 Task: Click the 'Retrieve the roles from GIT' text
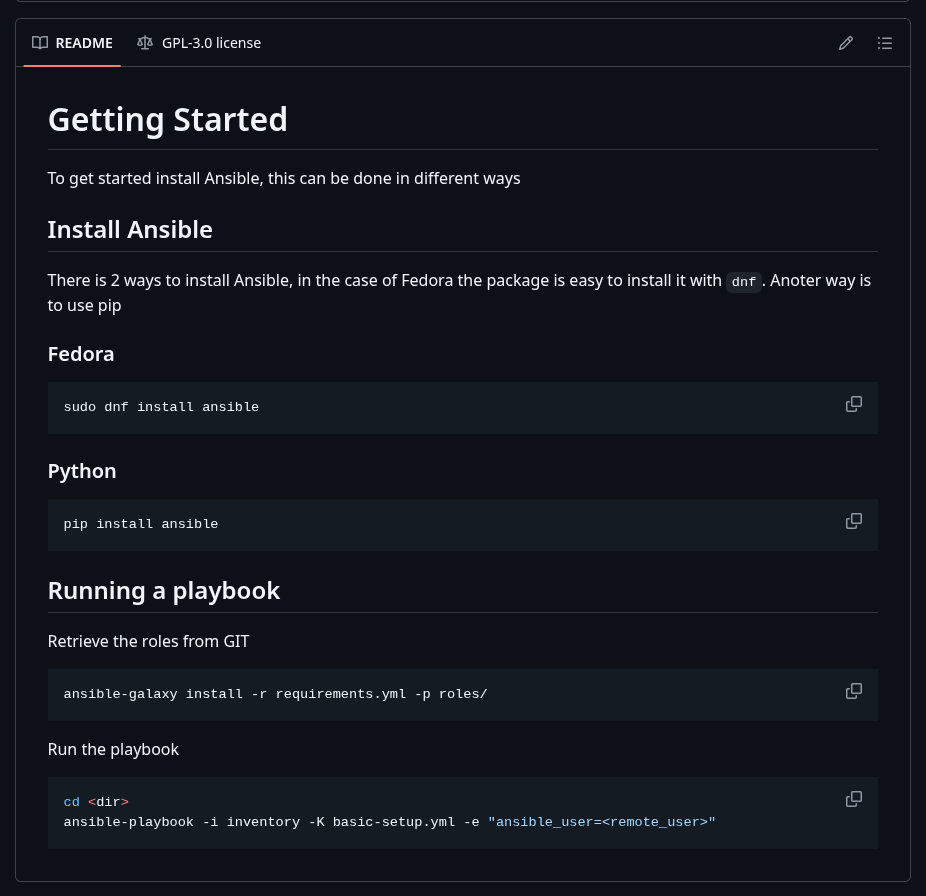148,641
